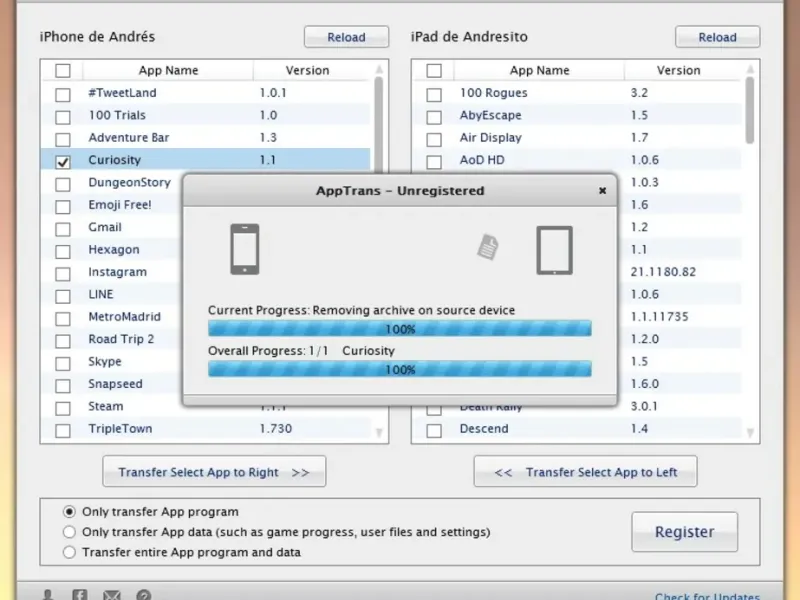Check the 100 Trials checkbox
Screen dimensions: 800x600
[x=63, y=117]
